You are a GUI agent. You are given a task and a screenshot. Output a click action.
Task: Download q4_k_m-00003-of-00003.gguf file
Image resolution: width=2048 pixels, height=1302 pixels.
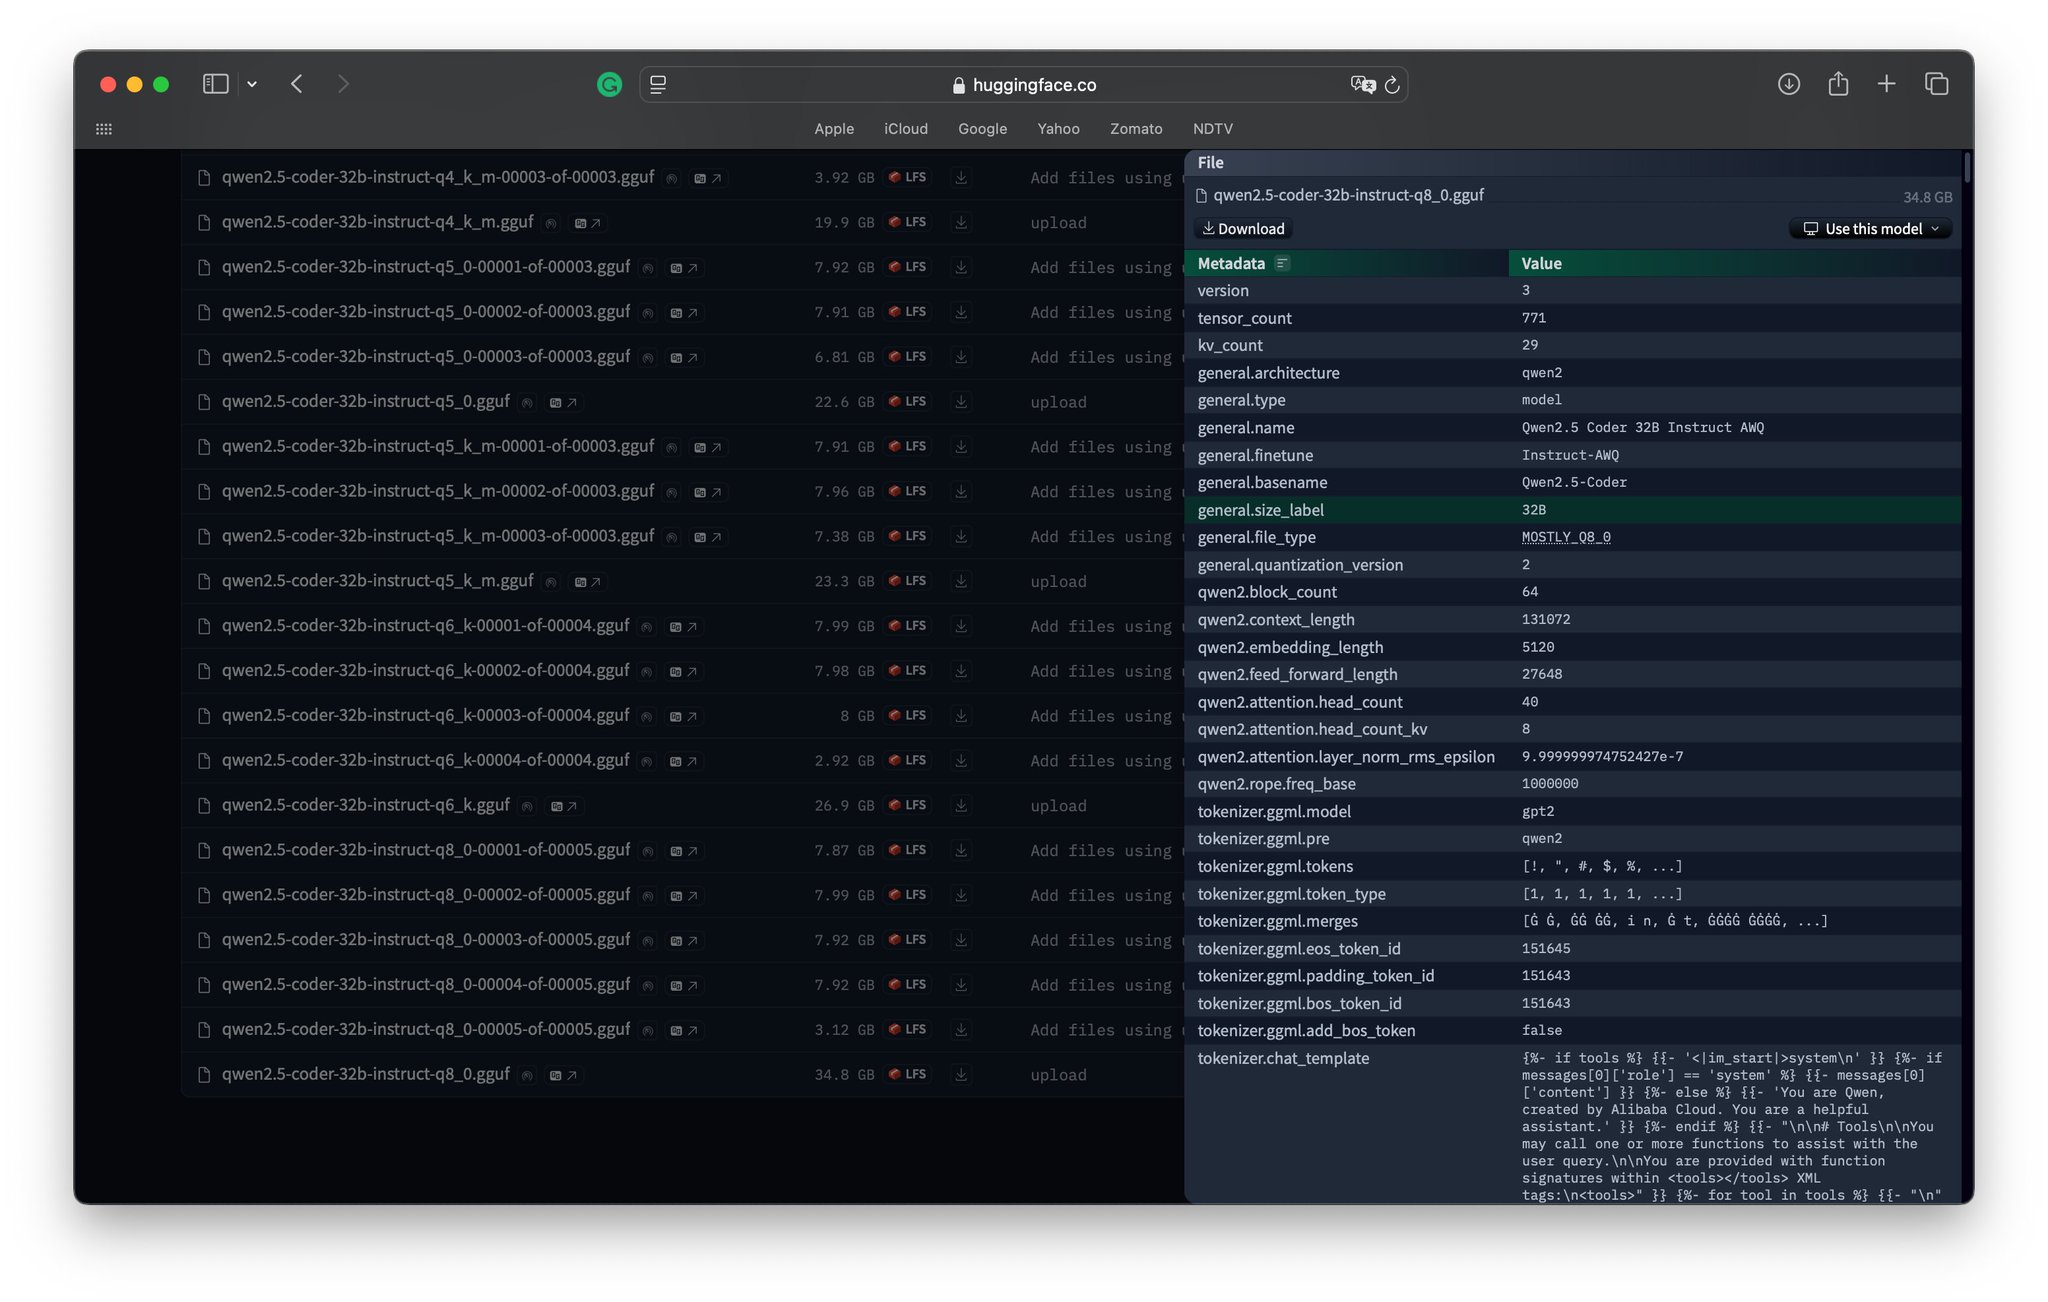[x=961, y=178]
